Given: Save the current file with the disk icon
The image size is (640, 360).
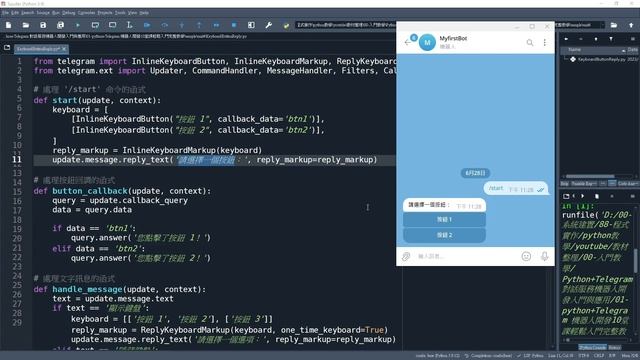Looking at the screenshot, I should pos(43,25).
